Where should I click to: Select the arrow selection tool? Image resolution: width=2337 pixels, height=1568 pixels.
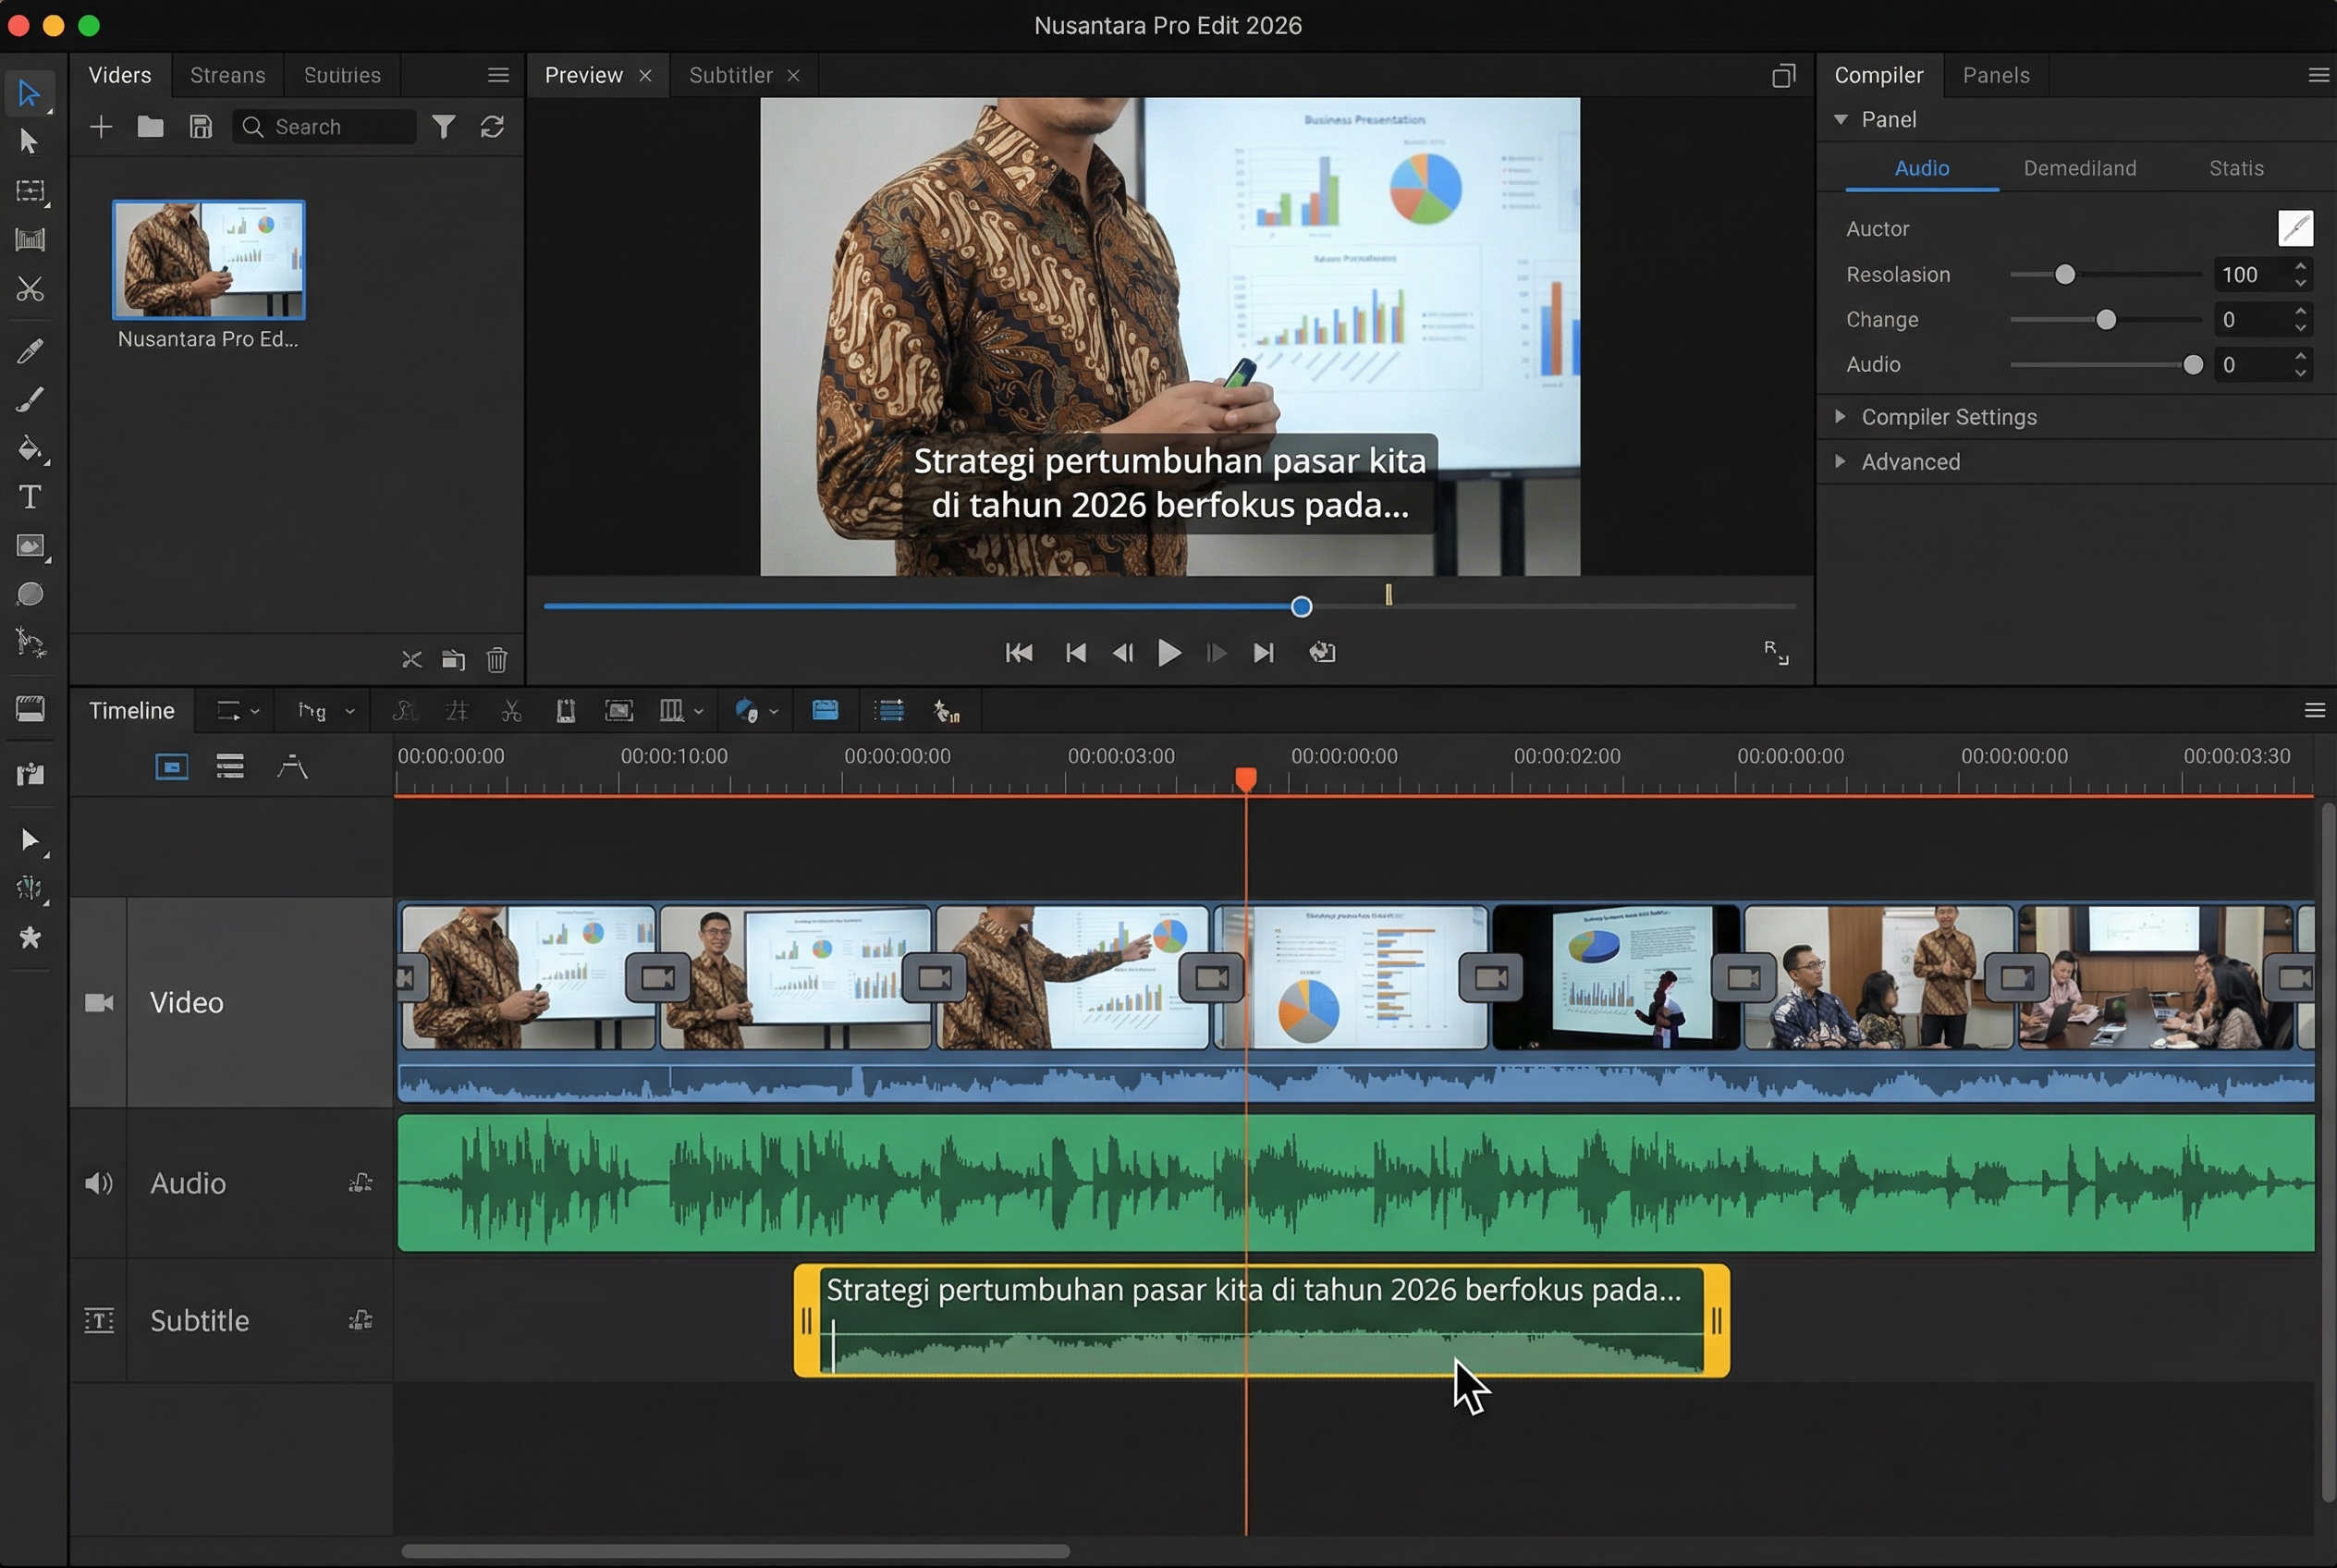(x=30, y=93)
